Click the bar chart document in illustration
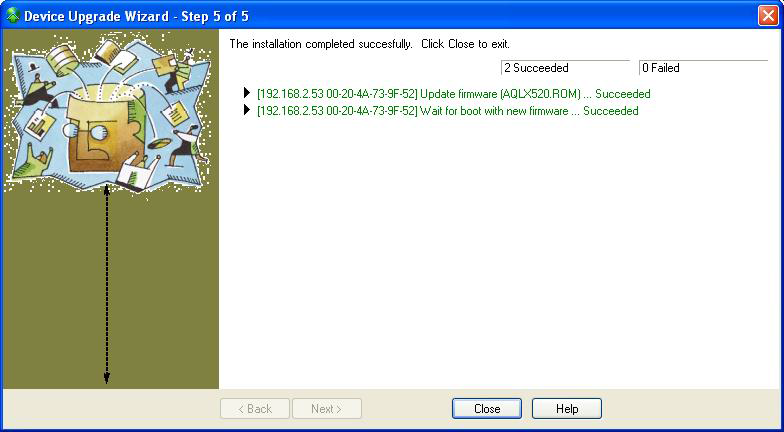This screenshot has height=432, width=784. [x=38, y=126]
